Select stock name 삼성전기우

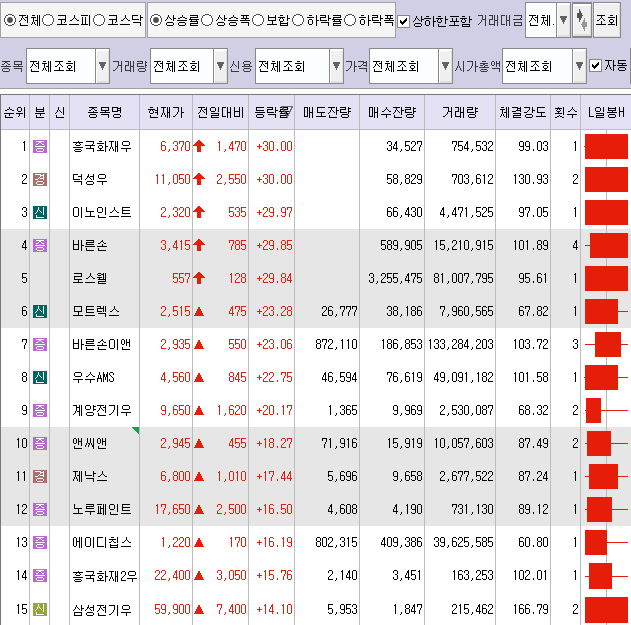pos(101,610)
